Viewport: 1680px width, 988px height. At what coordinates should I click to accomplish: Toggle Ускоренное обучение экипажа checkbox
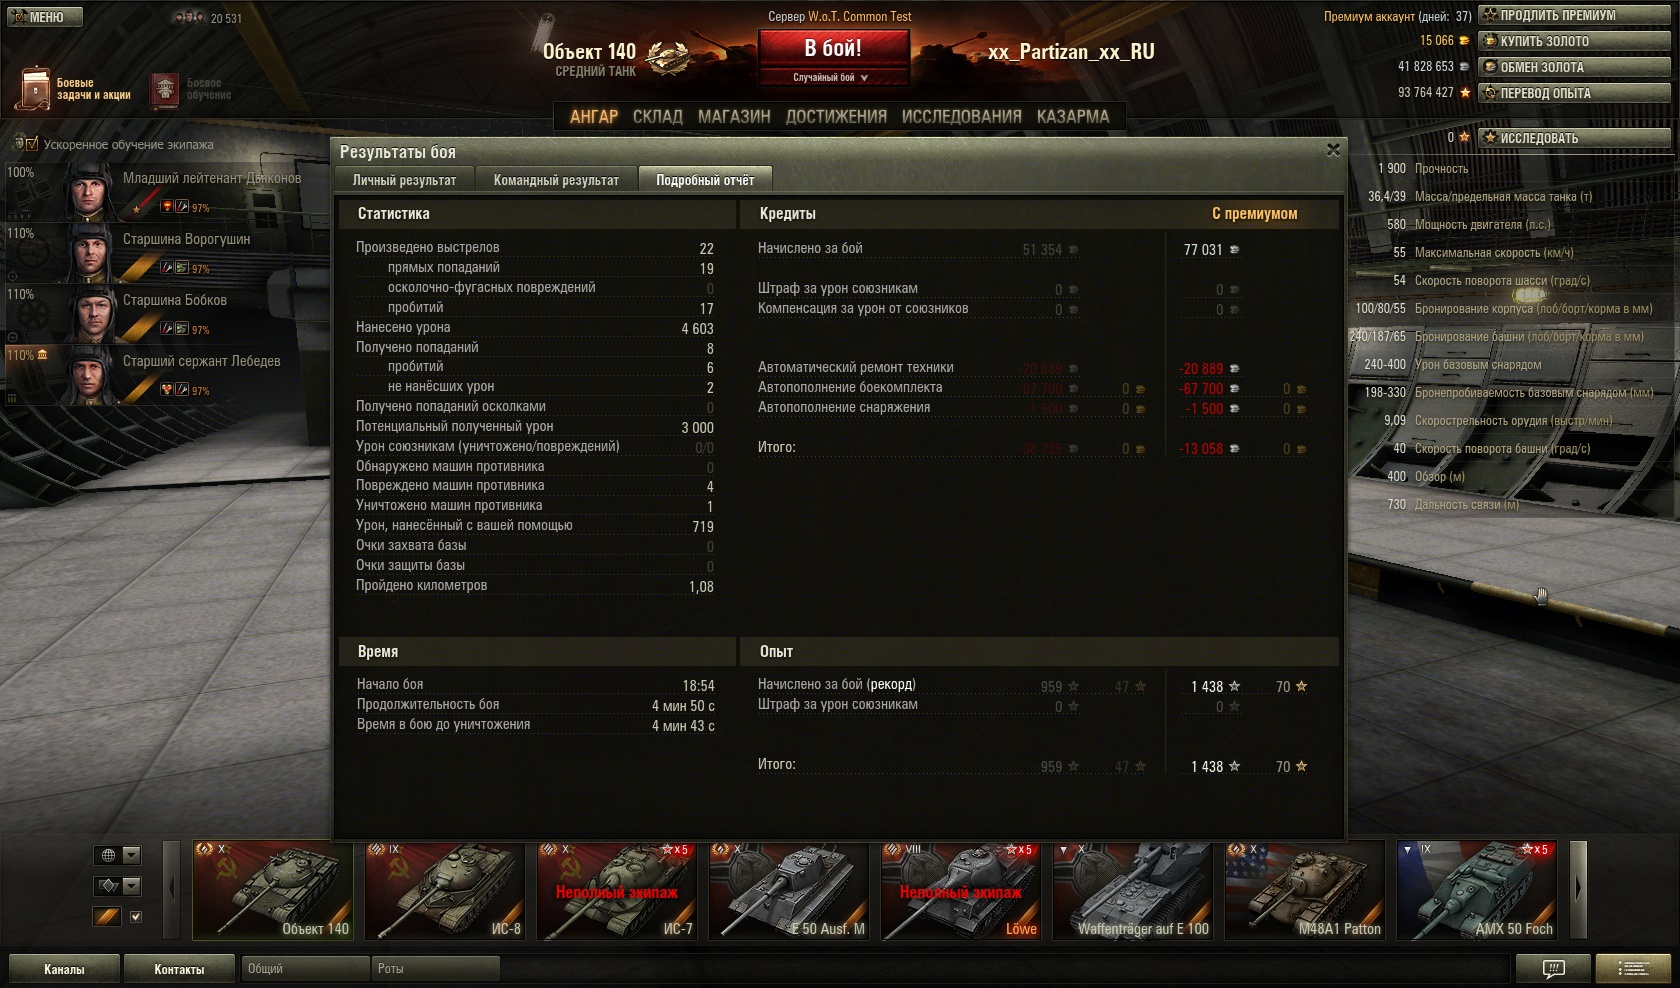point(31,144)
